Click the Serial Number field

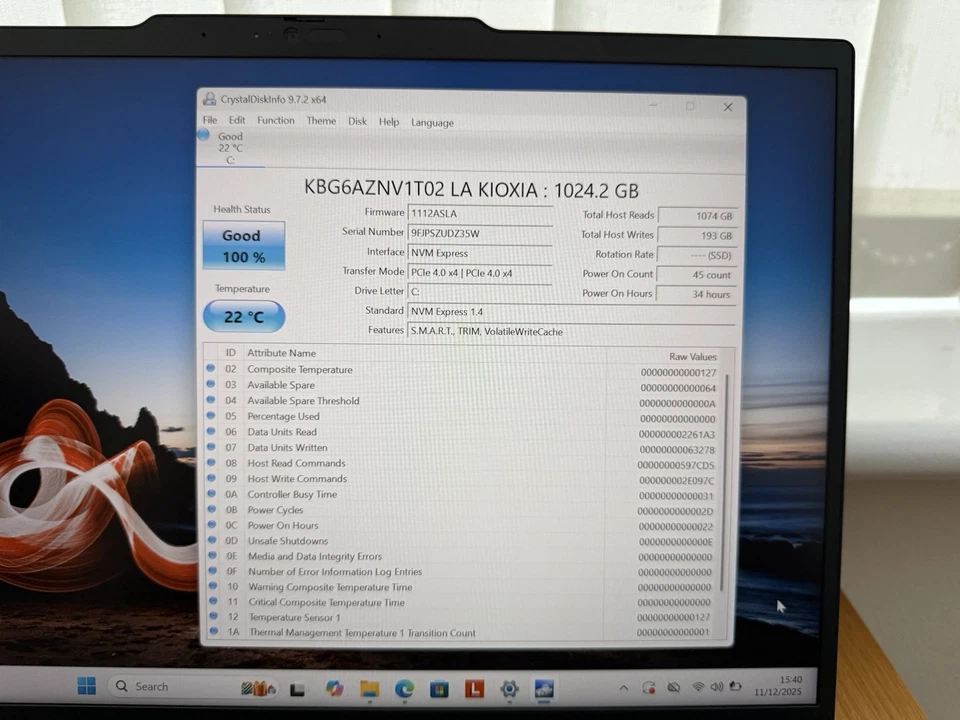(480, 233)
